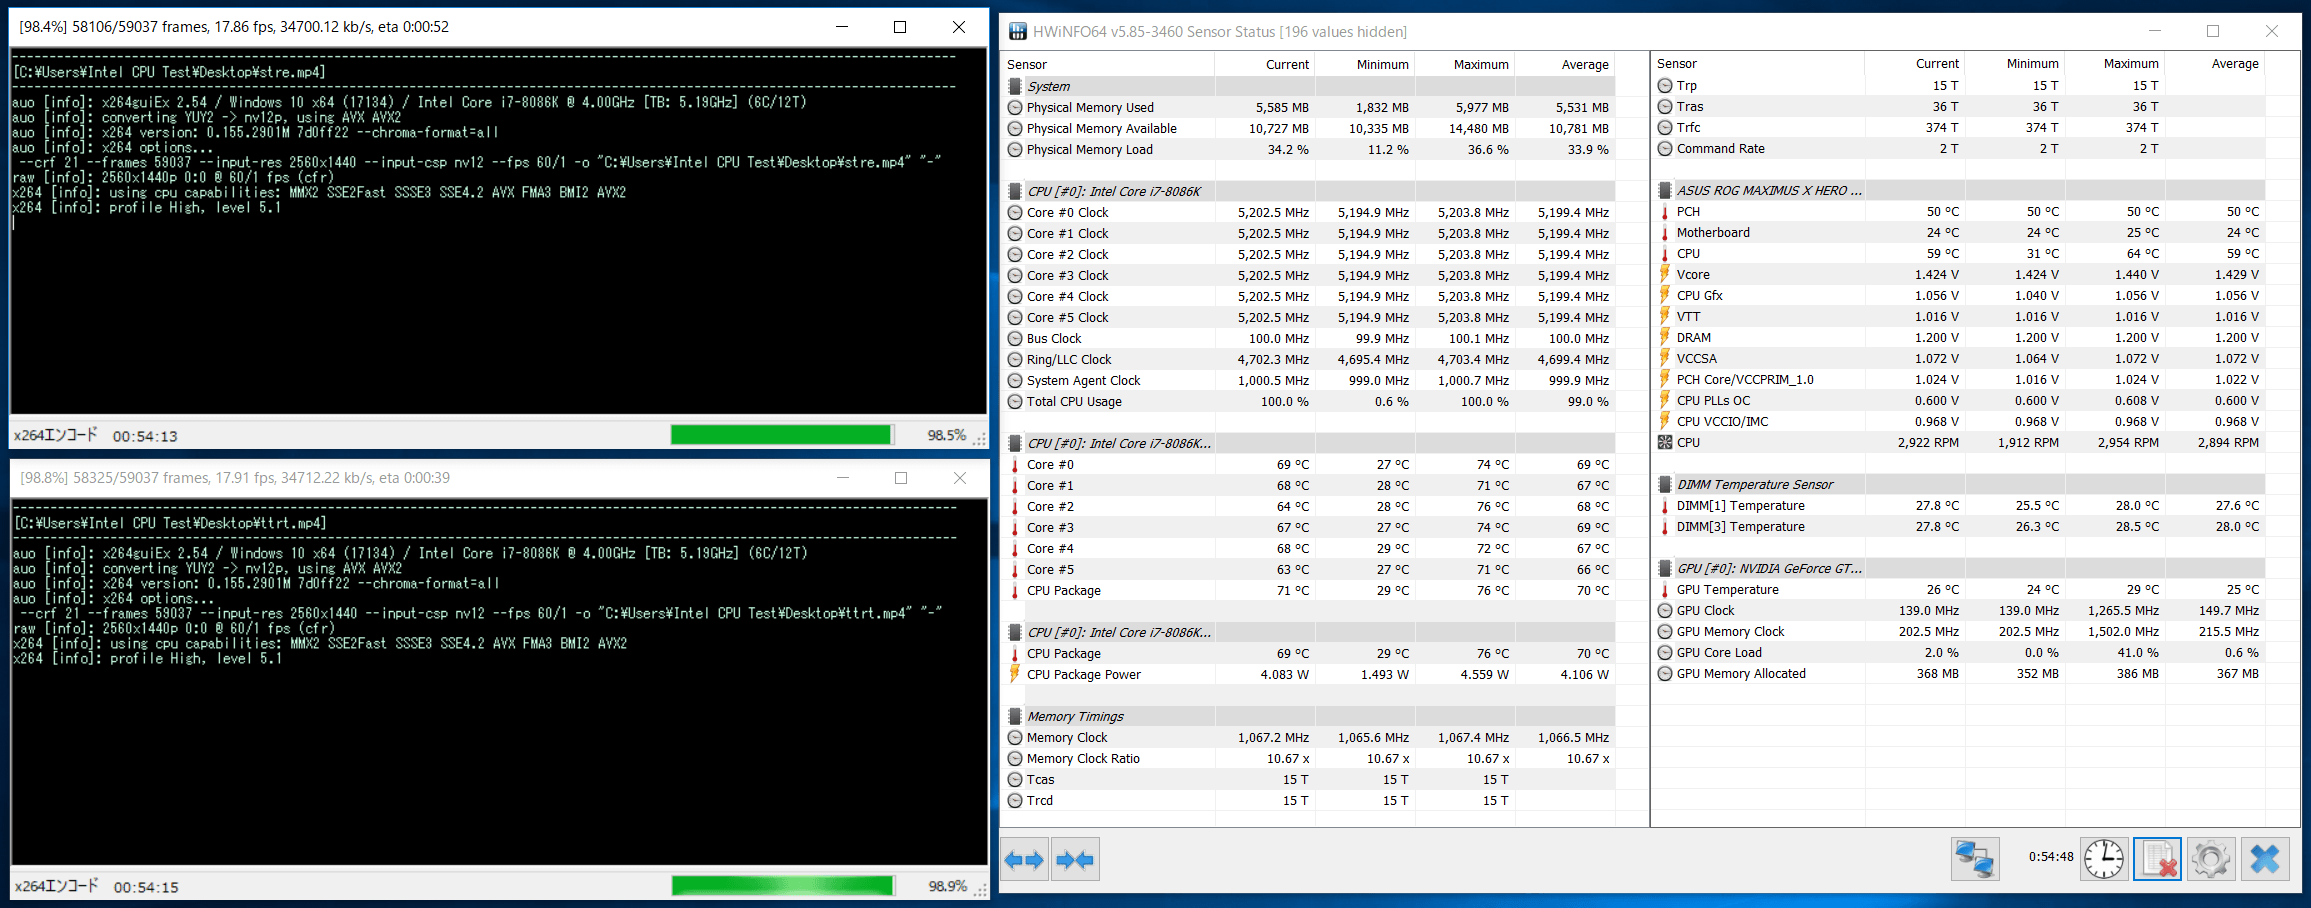The width and height of the screenshot is (2311, 908).
Task: Select the Motherboard temperature row
Action: pos(1960,232)
